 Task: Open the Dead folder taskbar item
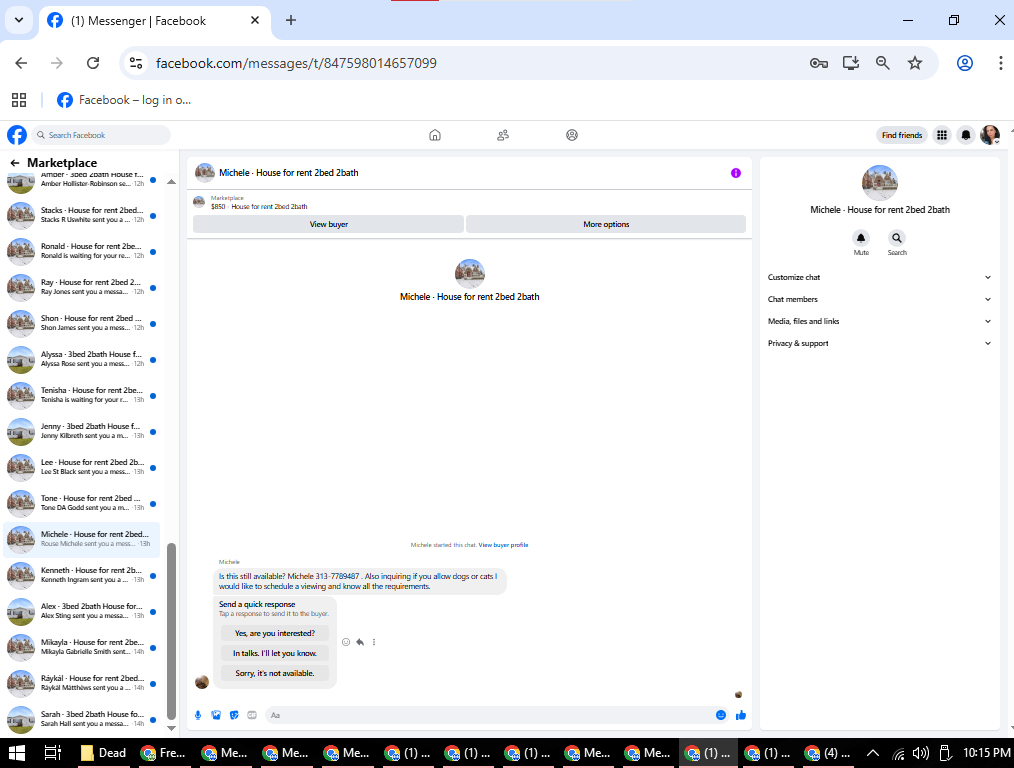(103, 753)
